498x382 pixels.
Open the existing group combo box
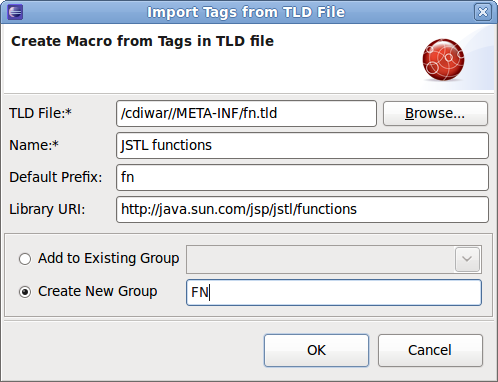click(x=334, y=259)
